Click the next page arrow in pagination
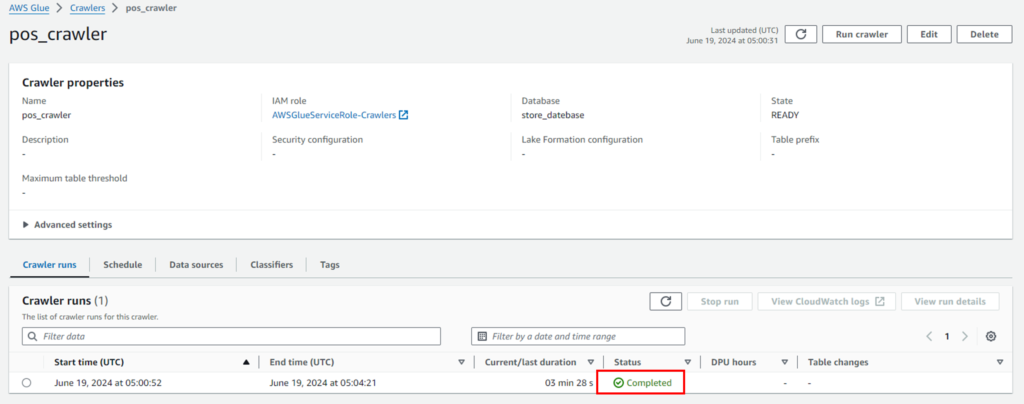1024x404 pixels. point(965,336)
